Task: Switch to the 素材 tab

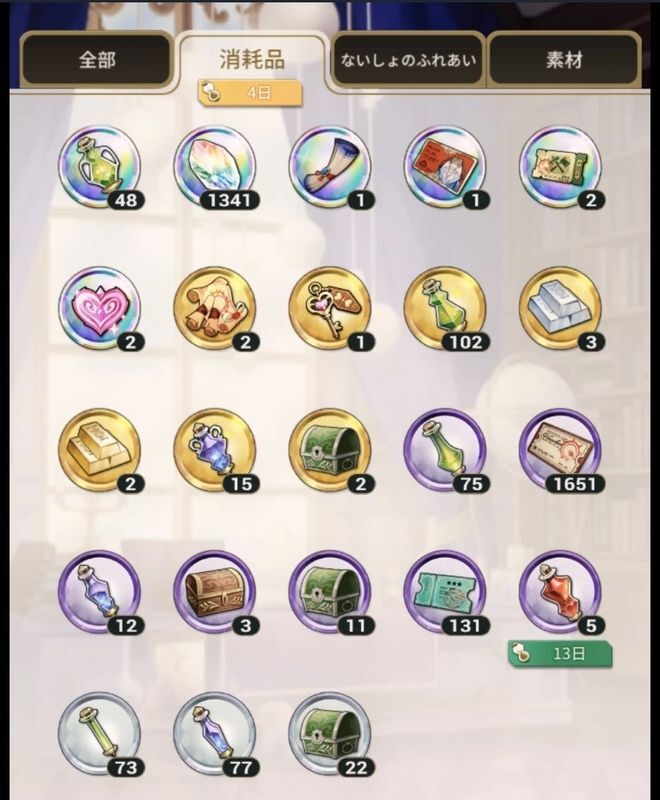Action: point(564,60)
